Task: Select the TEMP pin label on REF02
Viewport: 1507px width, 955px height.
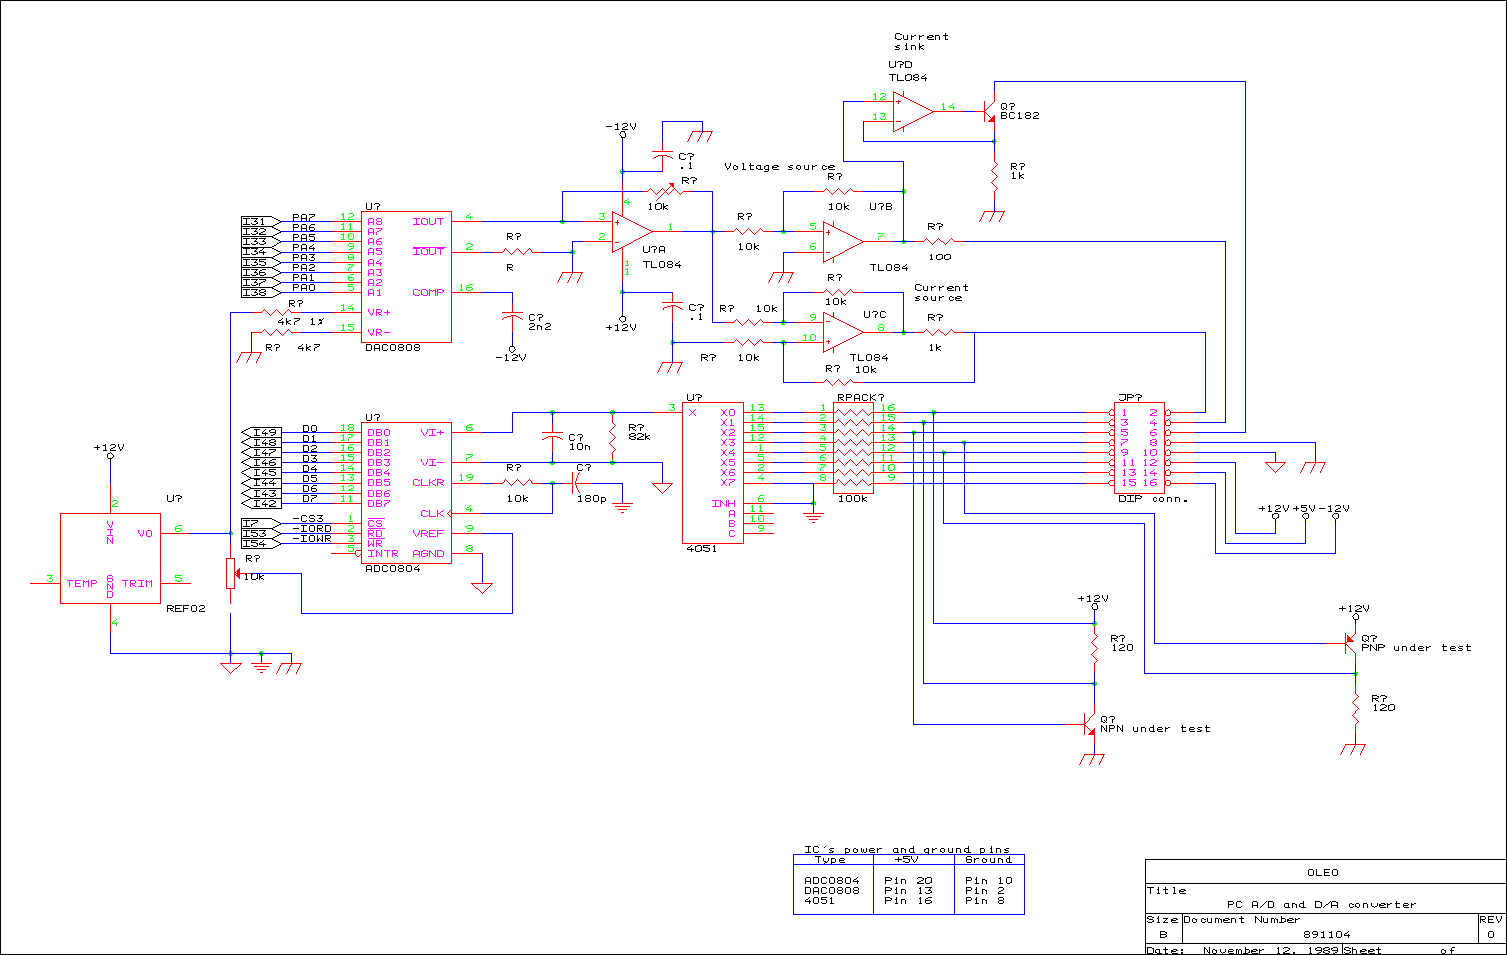Action: pyautogui.click(x=82, y=583)
